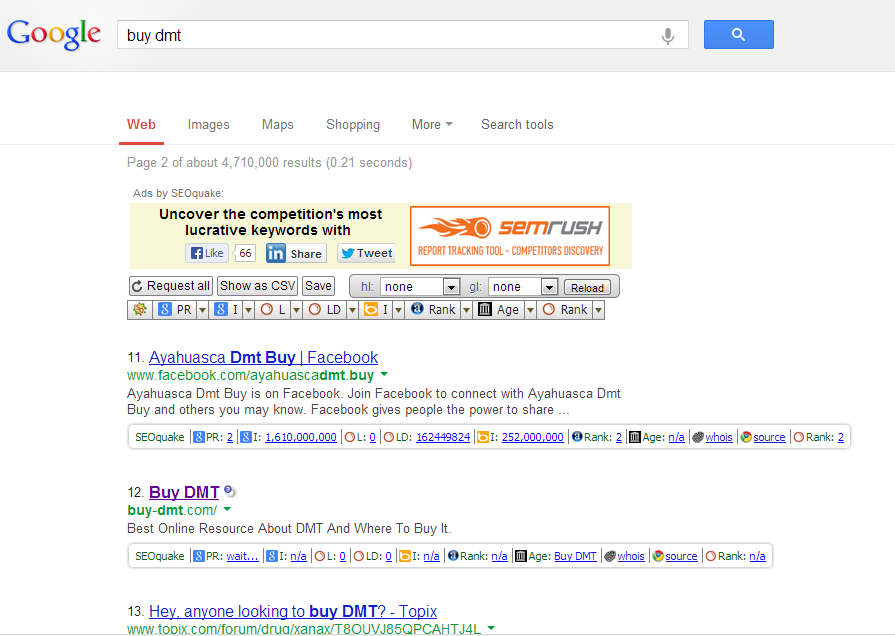Open the SEOquake settings gear icon
895x636 pixels.
click(x=140, y=310)
